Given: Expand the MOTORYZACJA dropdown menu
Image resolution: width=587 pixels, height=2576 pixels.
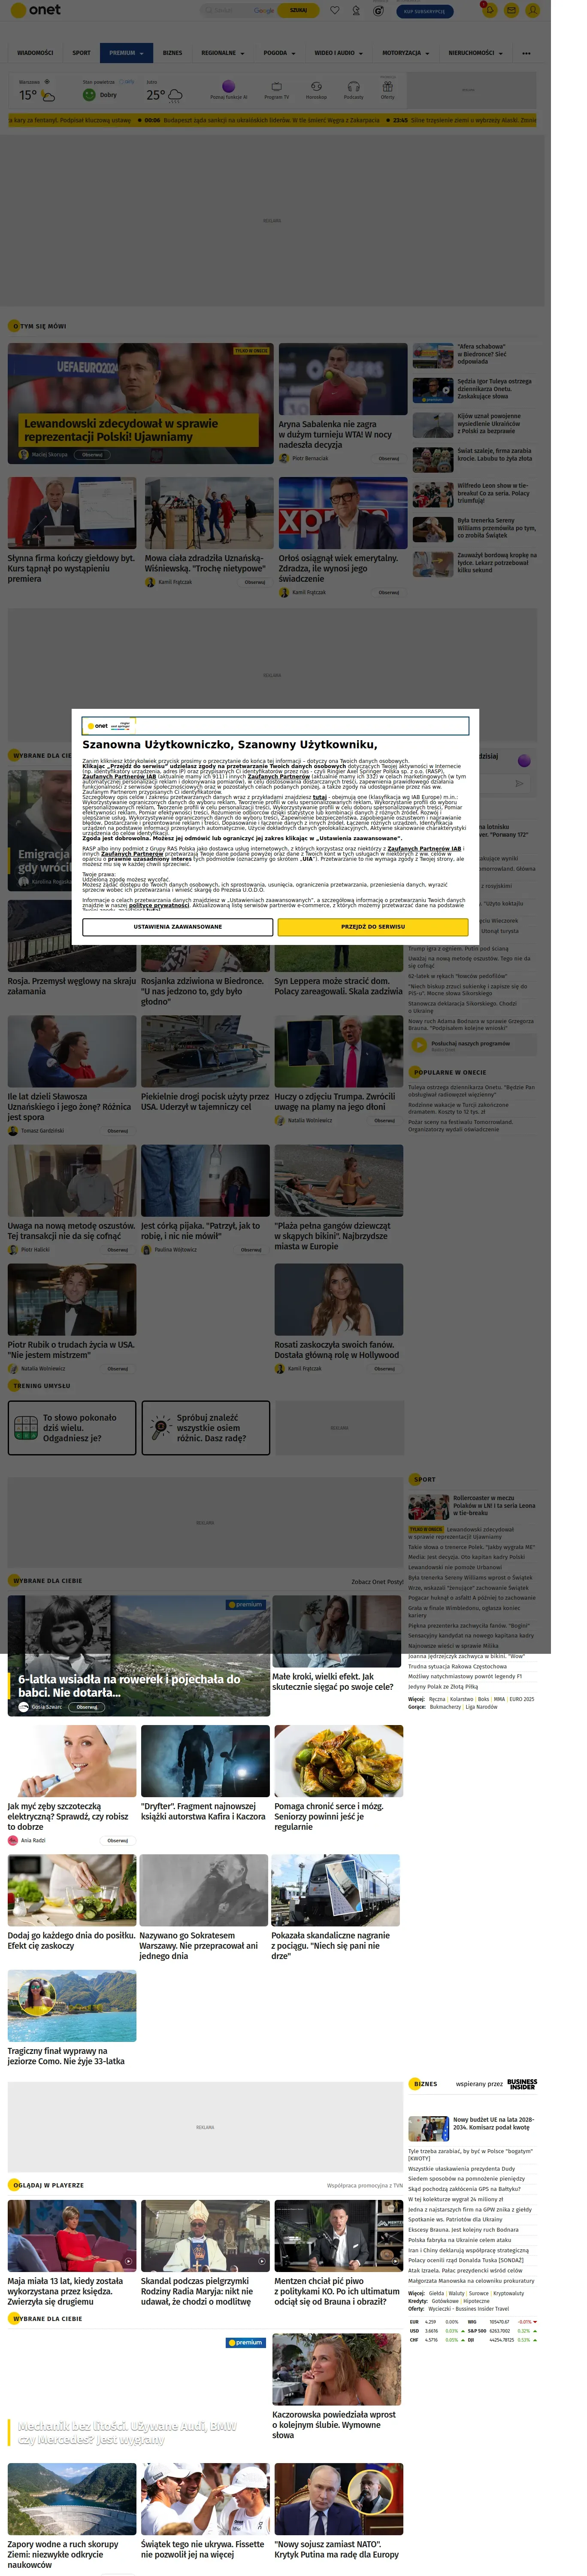Looking at the screenshot, I should point(405,53).
